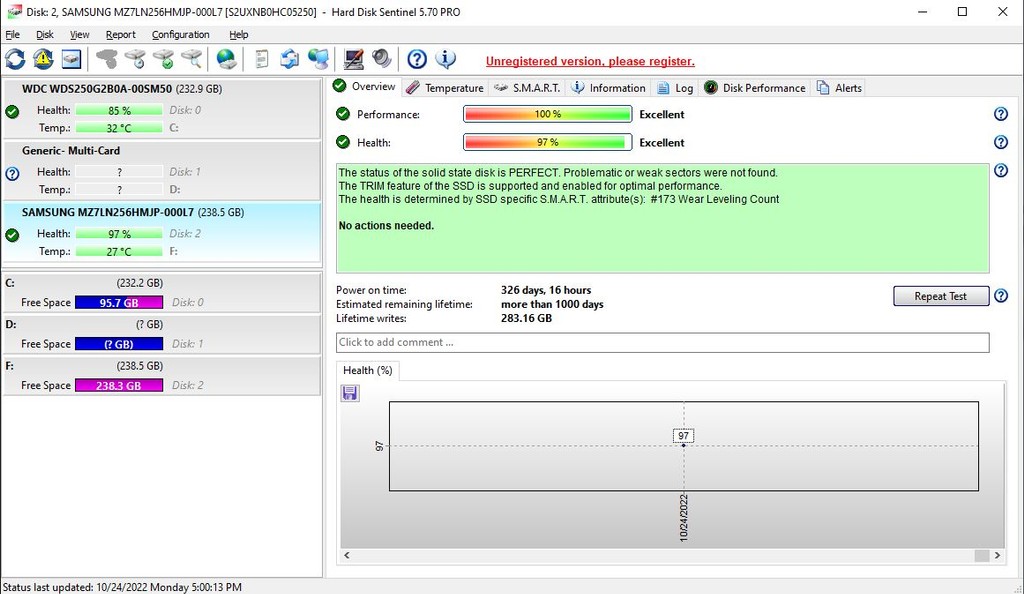Click the disk with green checkmark icon

(163, 59)
